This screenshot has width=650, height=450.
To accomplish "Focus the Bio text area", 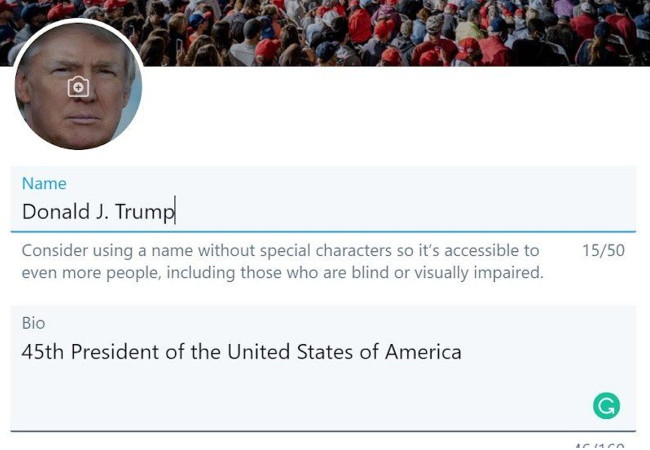I will click(x=323, y=368).
